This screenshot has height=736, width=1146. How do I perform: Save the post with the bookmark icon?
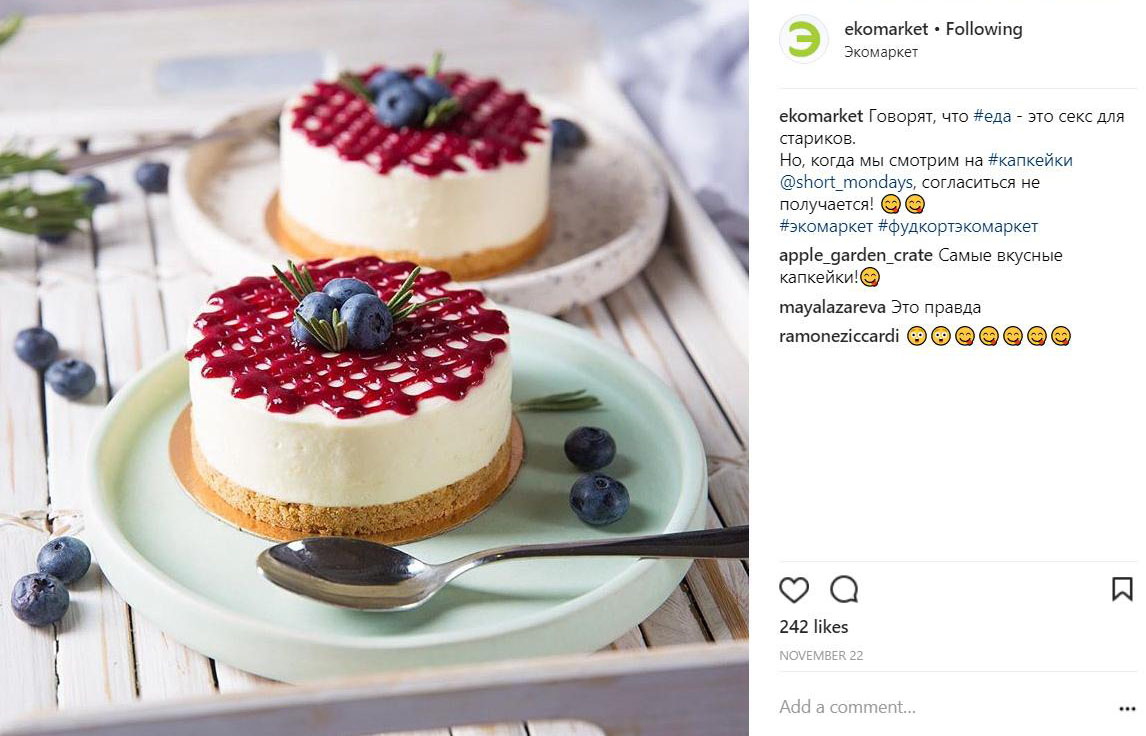click(1122, 588)
